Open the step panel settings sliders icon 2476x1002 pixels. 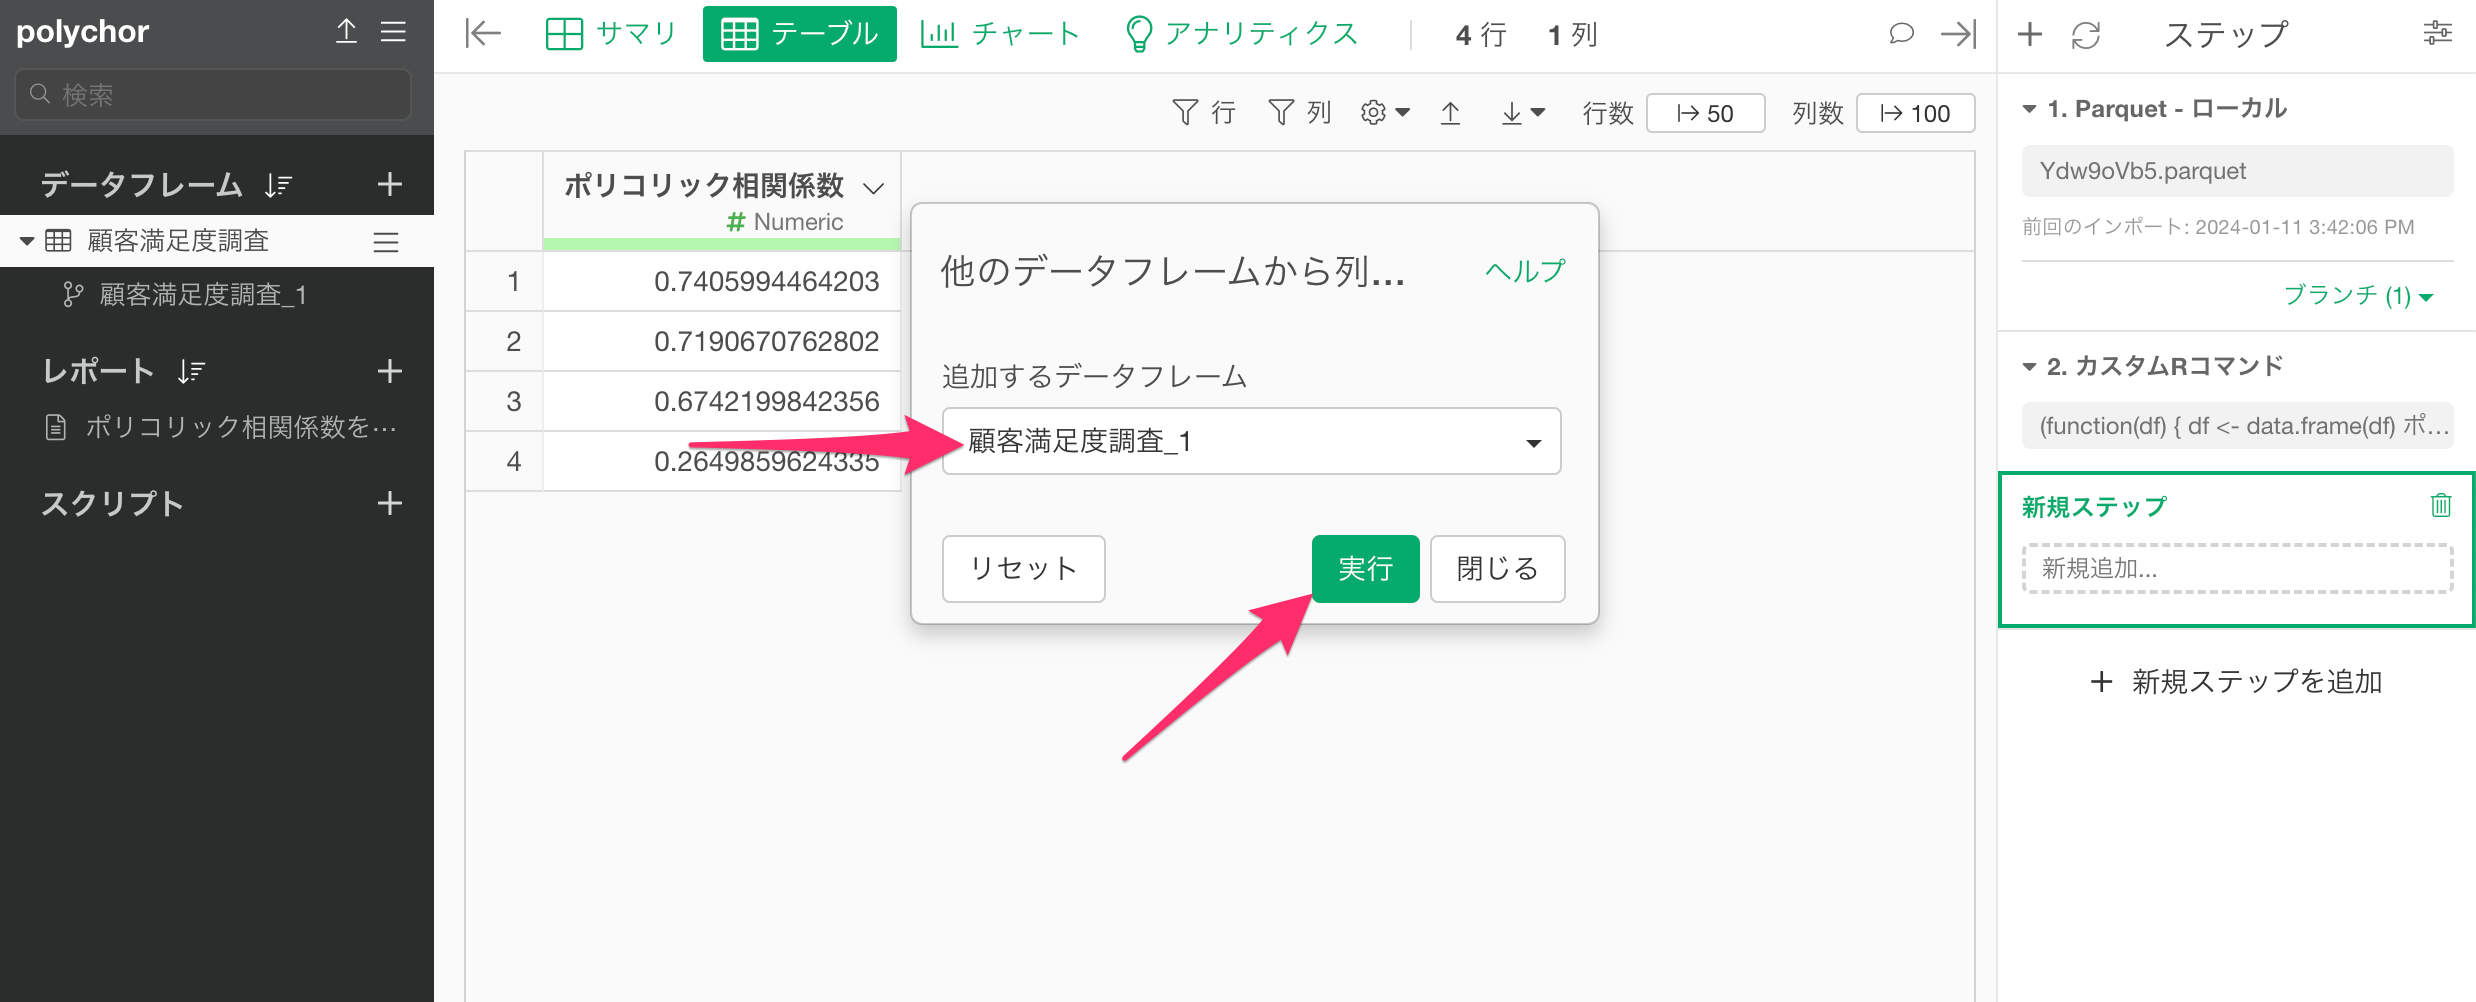pyautogui.click(x=2437, y=33)
